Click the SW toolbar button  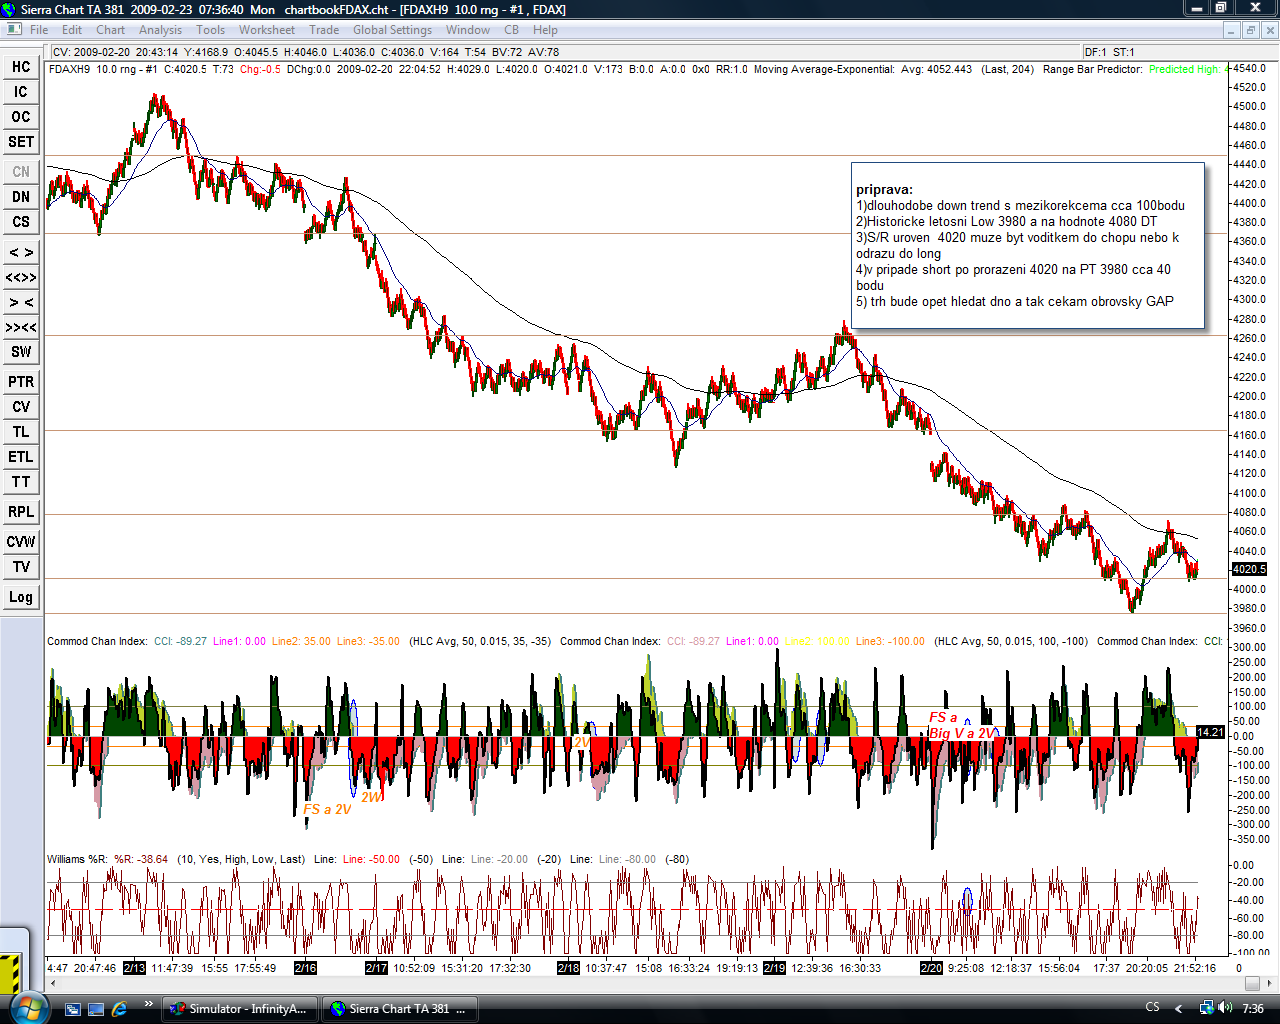click(21, 352)
